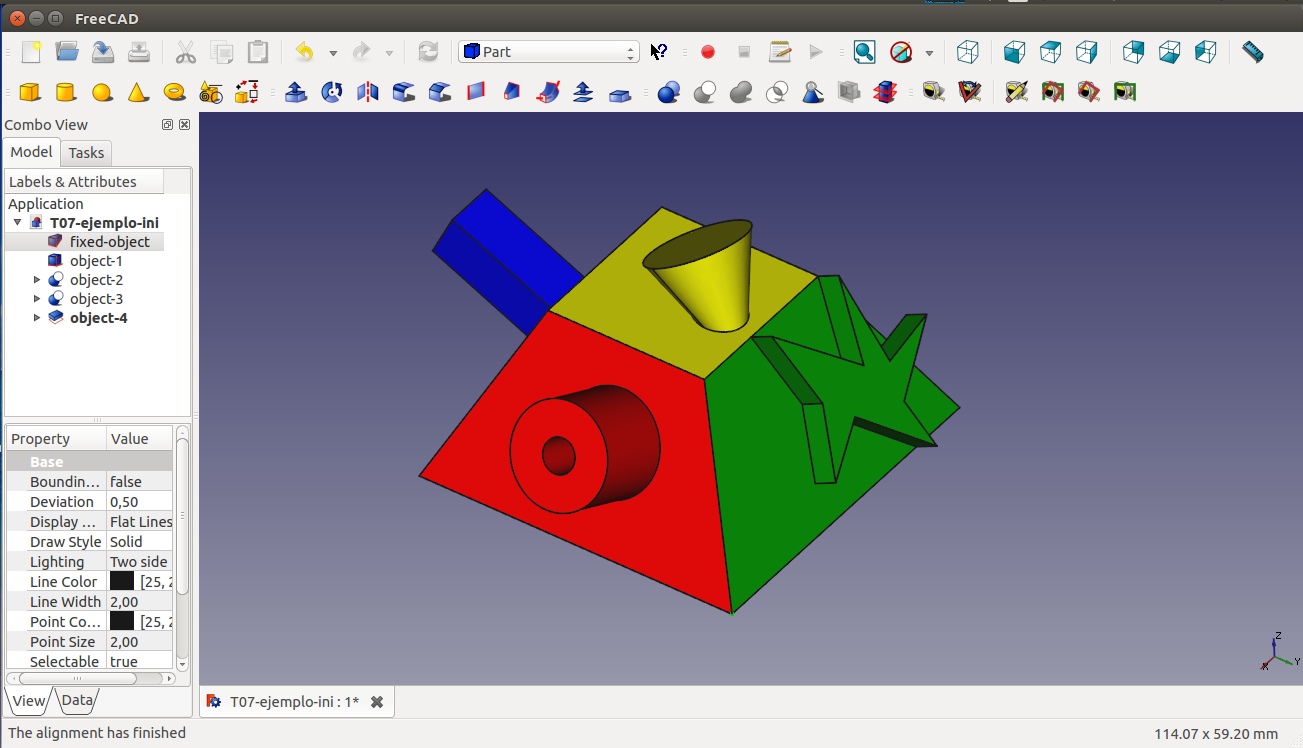The height and width of the screenshot is (748, 1303).
Task: Expand the object-2 tree node
Action: [x=38, y=280]
